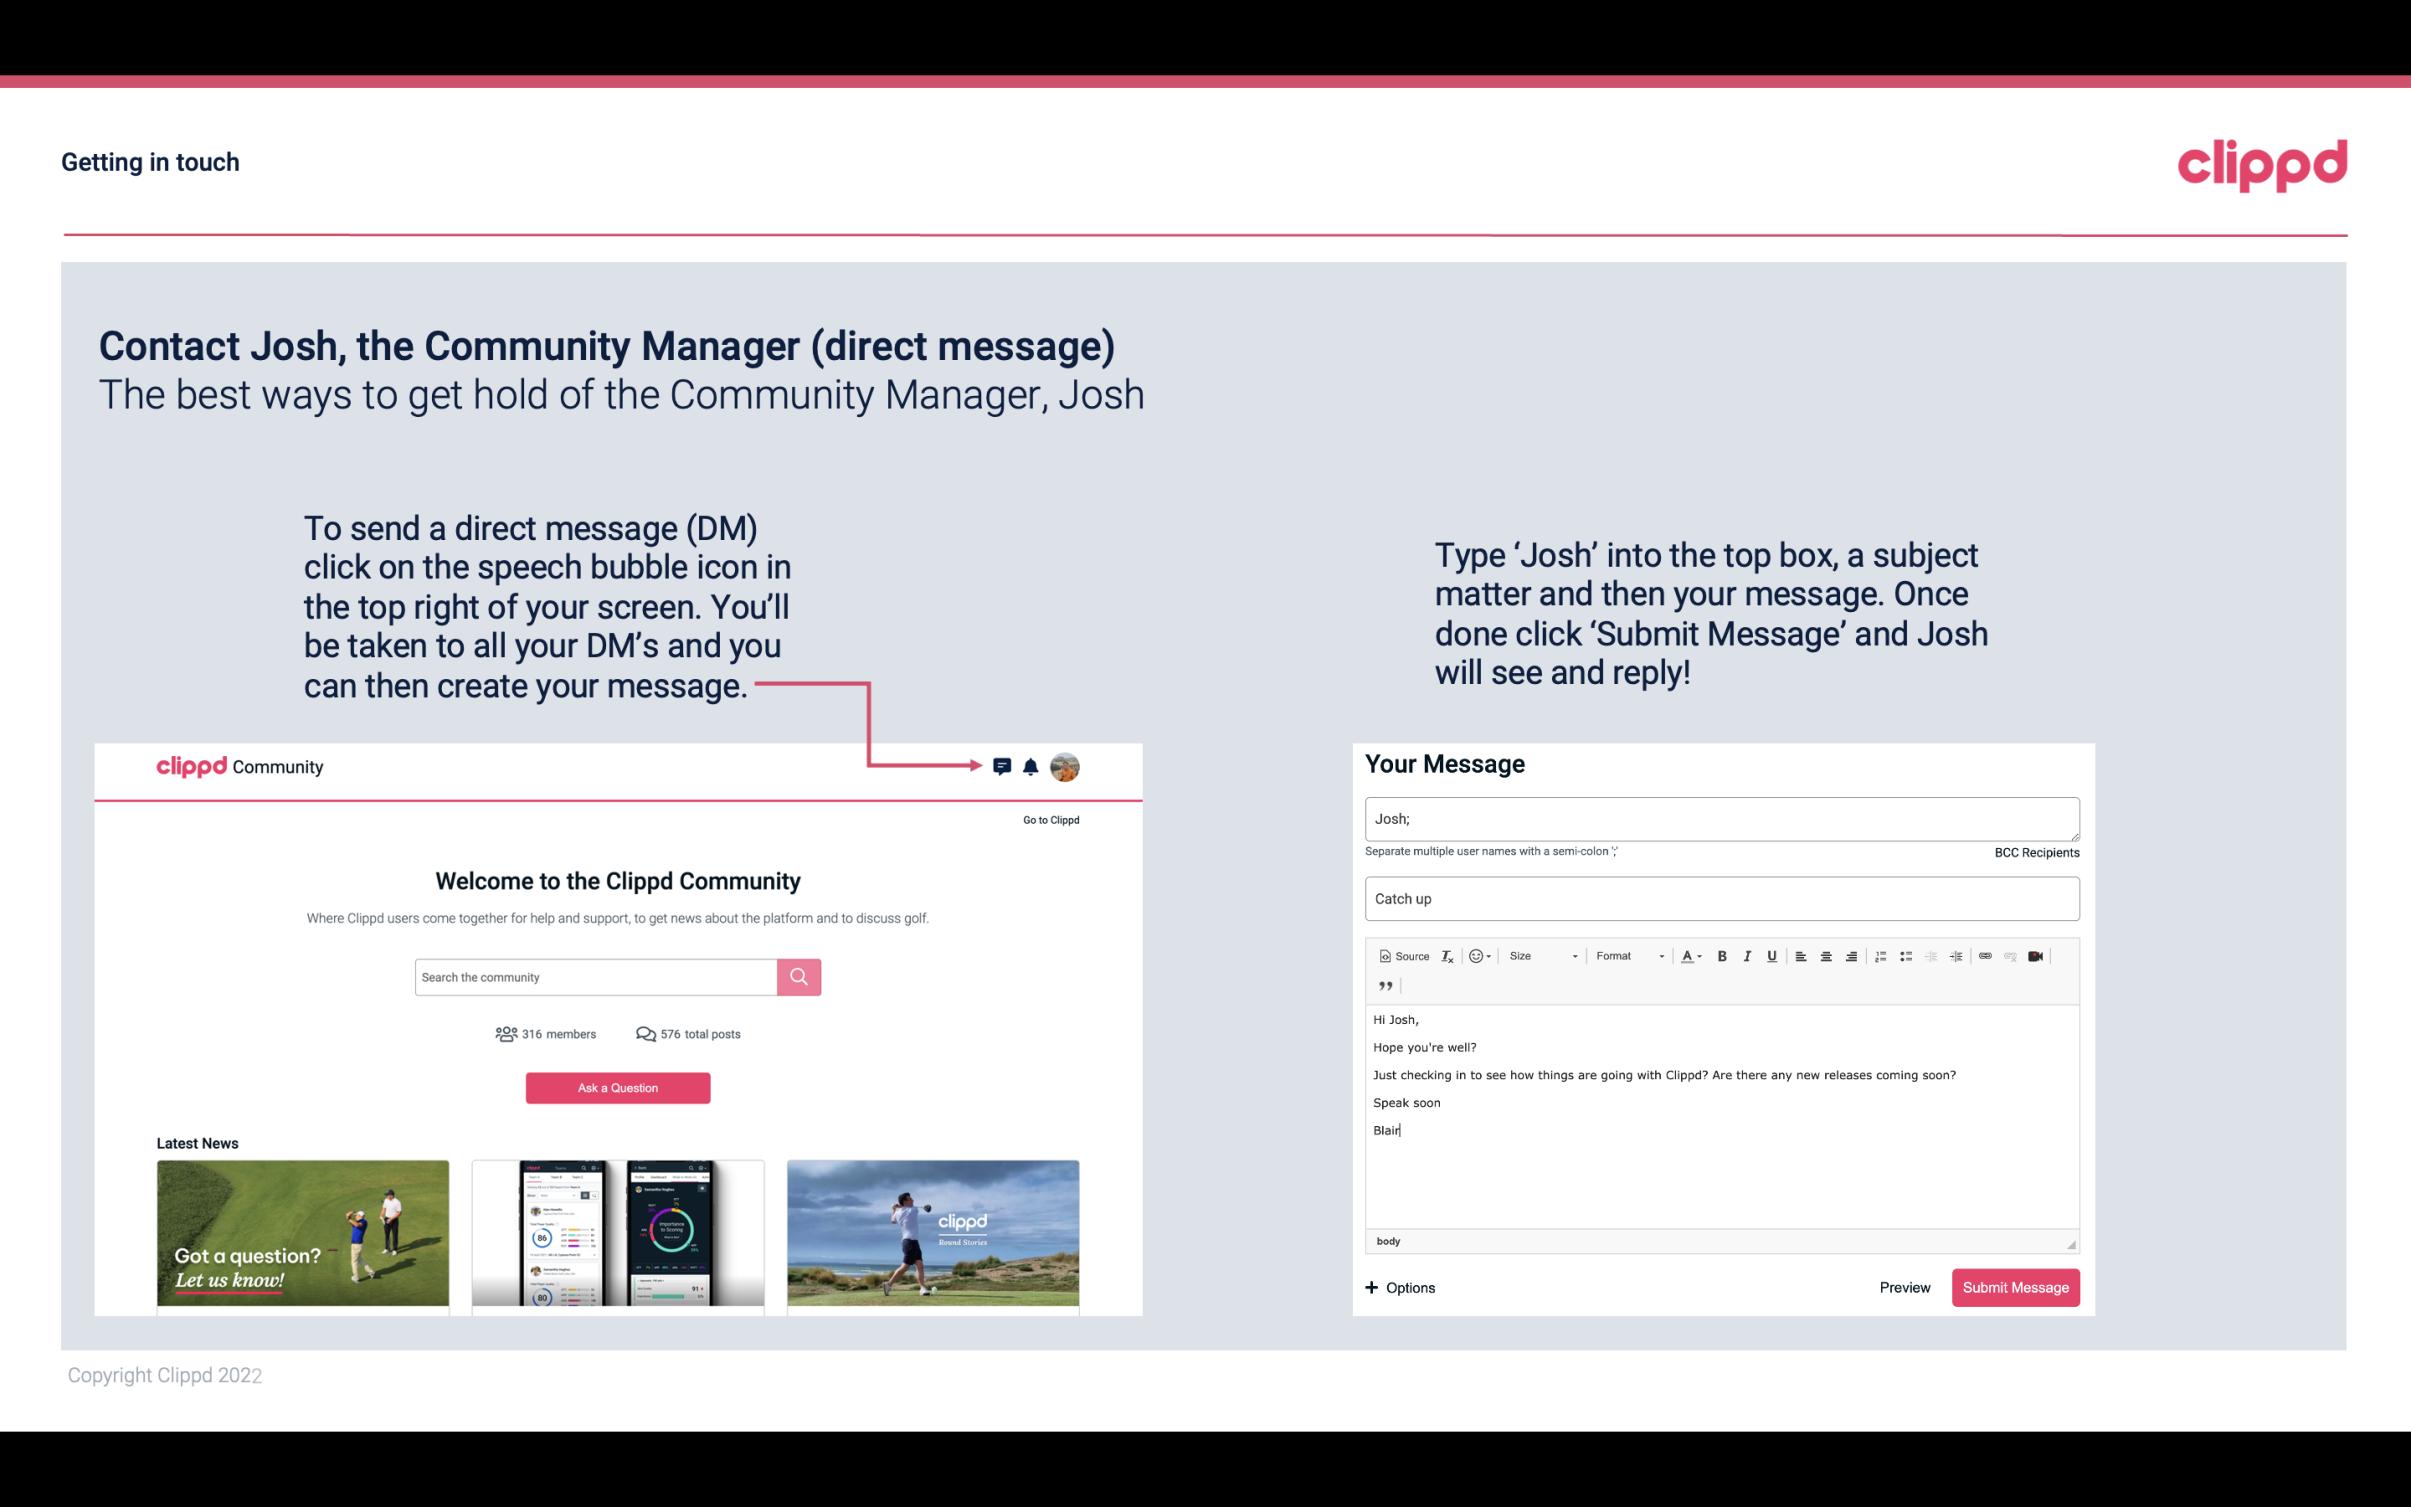The width and height of the screenshot is (2411, 1507).
Task: Click the Italic formatting icon
Action: point(1746,957)
